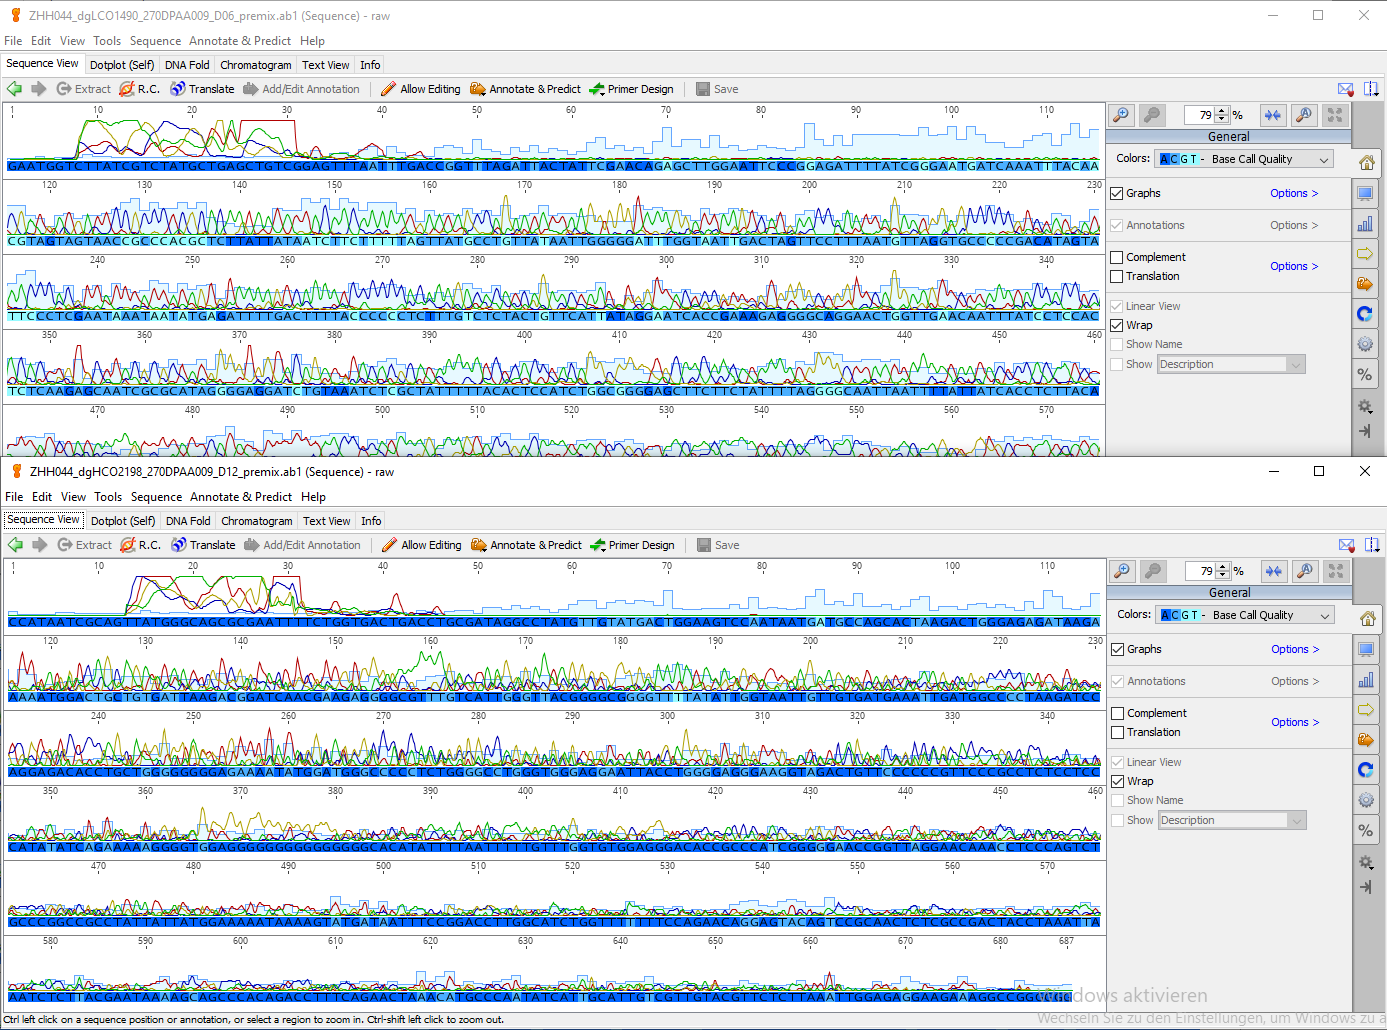Click the zoom in magnifier in top window
The width and height of the screenshot is (1387, 1030).
tap(1121, 115)
